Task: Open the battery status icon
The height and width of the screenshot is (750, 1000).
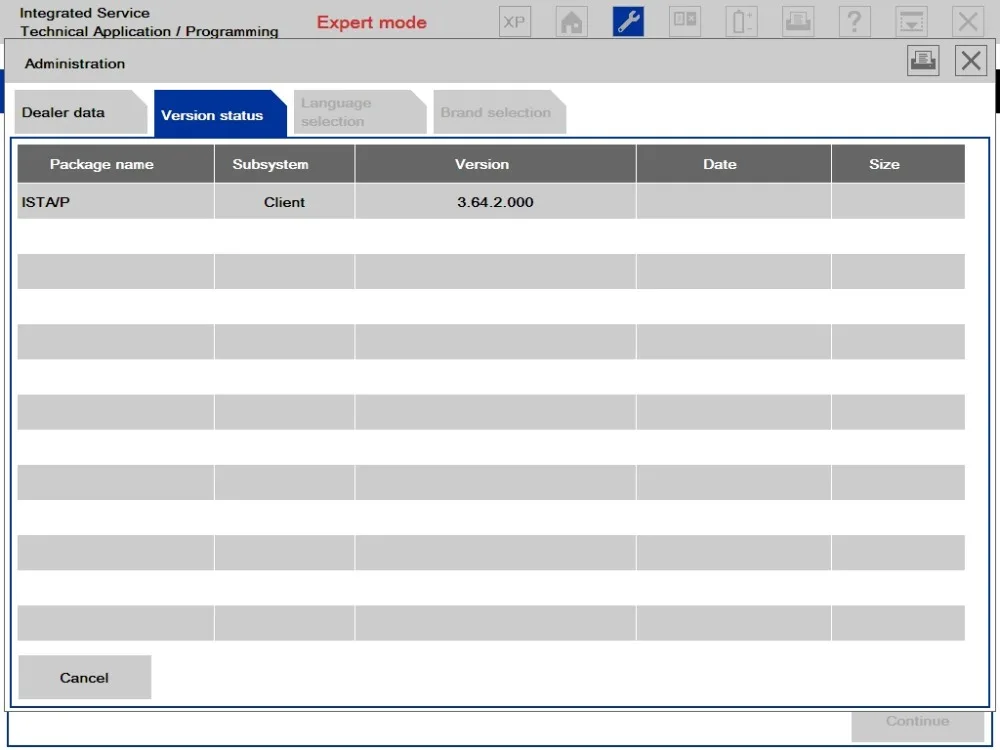Action: [x=742, y=22]
